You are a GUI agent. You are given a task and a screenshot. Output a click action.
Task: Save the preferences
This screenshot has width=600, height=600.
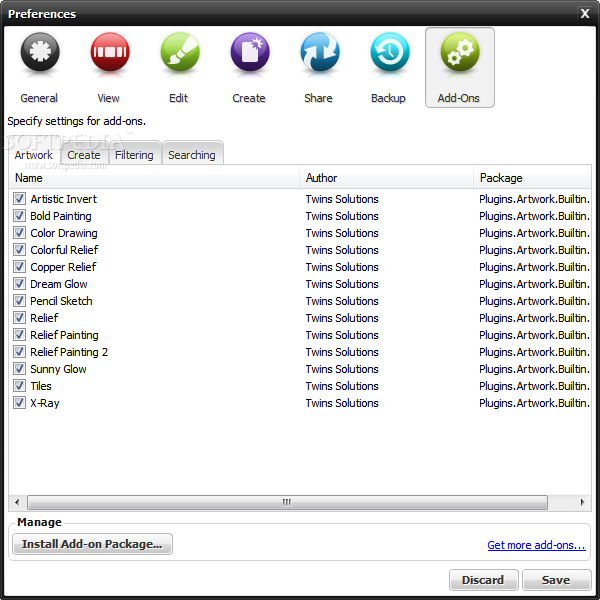[x=556, y=580]
